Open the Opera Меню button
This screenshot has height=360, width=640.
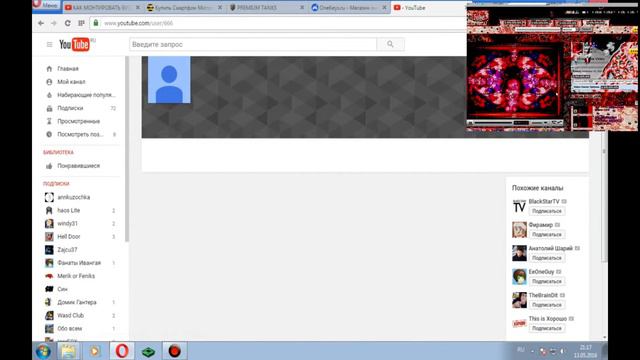coord(46,5)
